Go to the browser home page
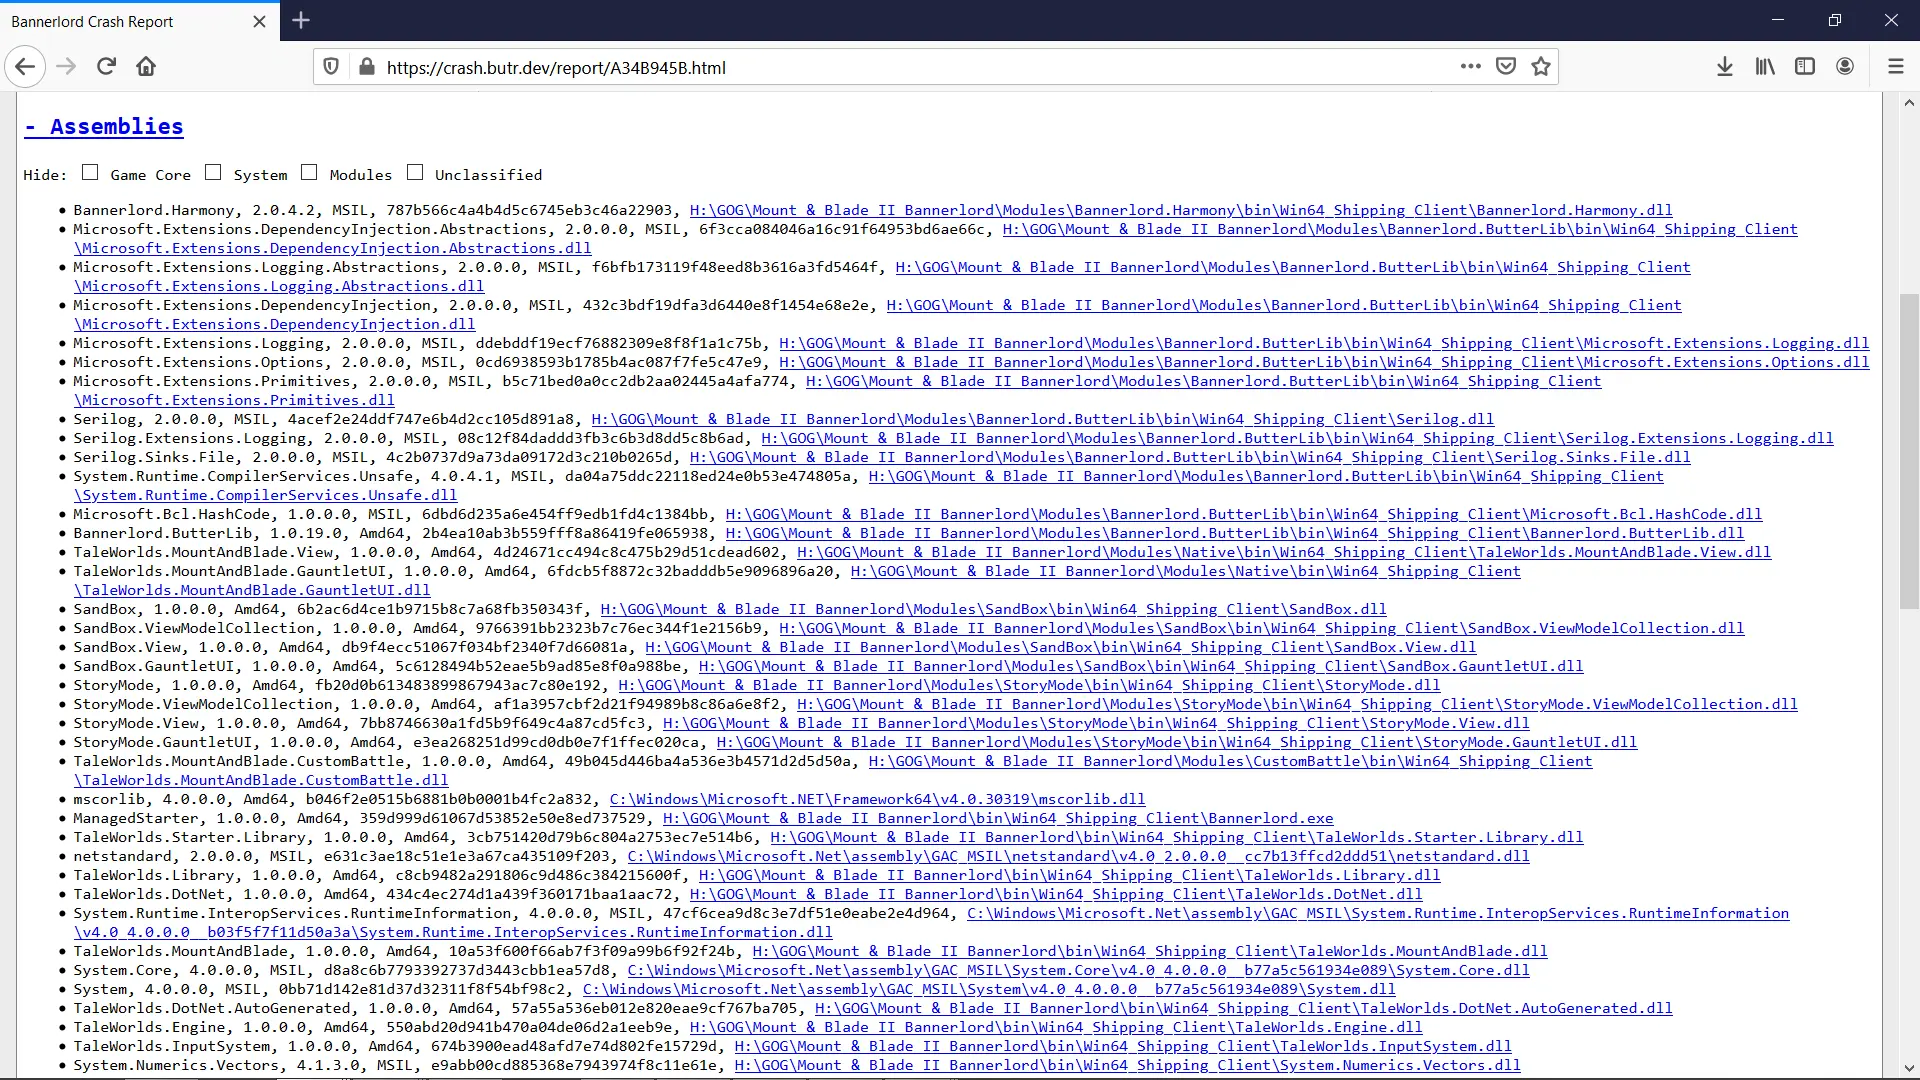 [x=146, y=67]
